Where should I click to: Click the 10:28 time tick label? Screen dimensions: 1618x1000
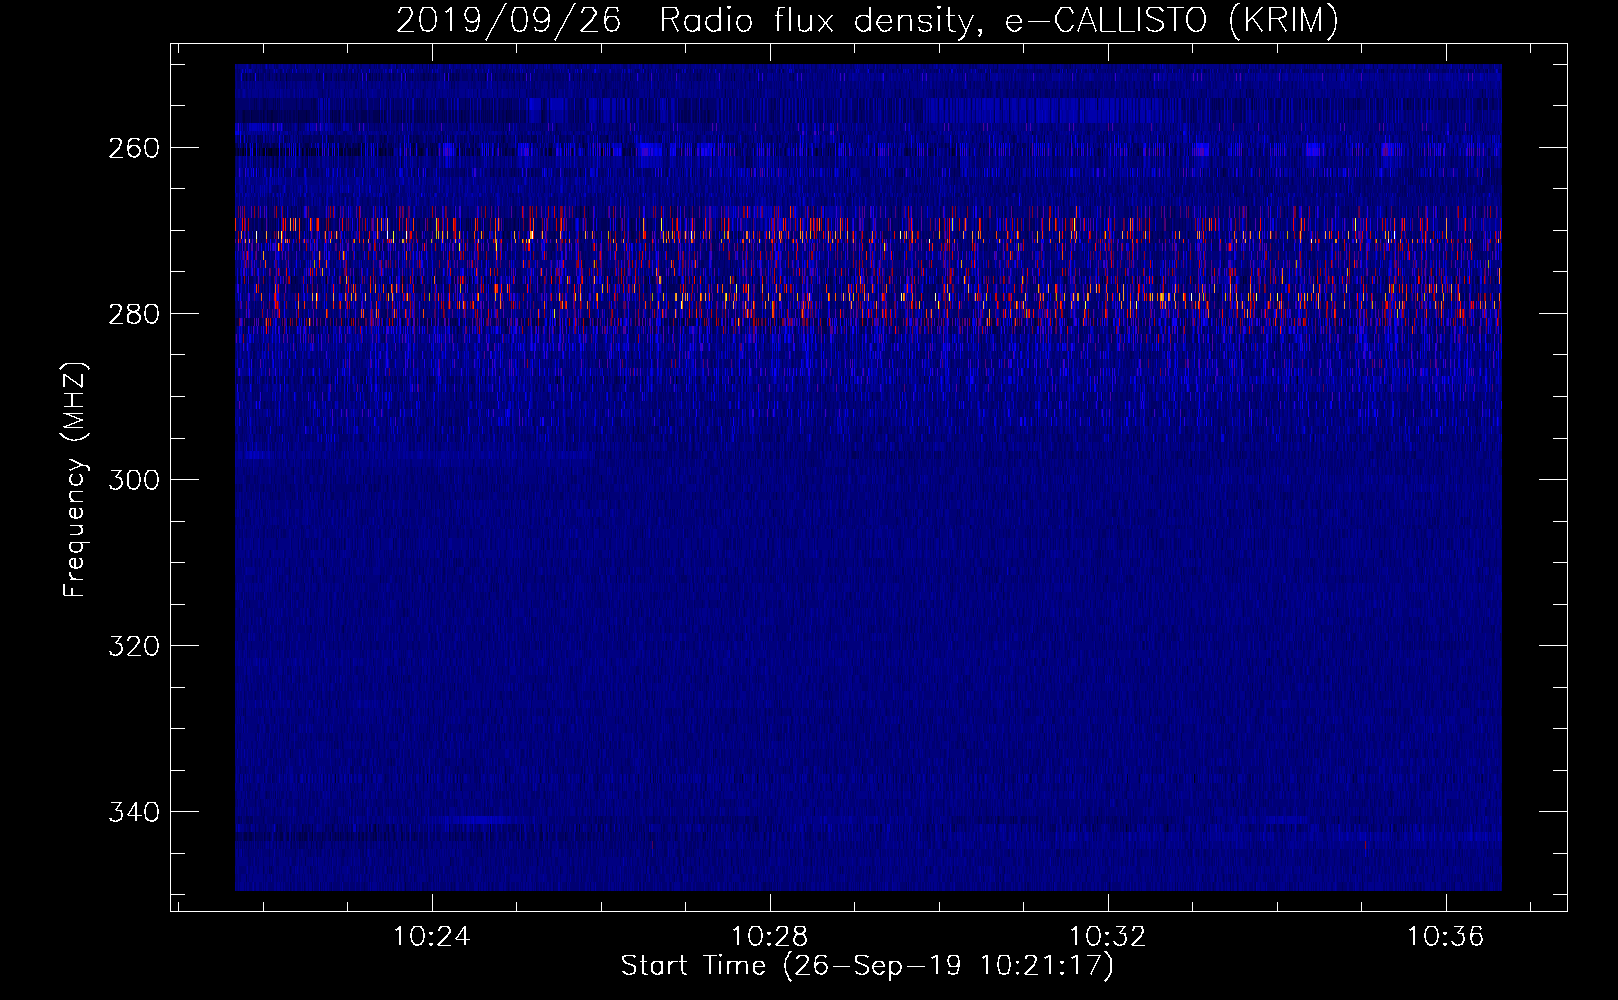(x=769, y=937)
